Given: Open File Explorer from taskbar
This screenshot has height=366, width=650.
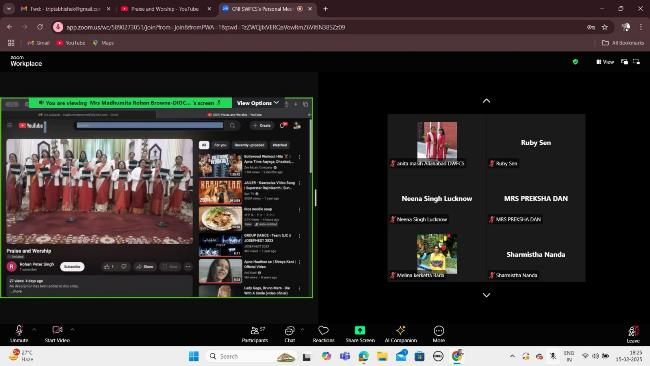Looking at the screenshot, I should pos(382,356).
